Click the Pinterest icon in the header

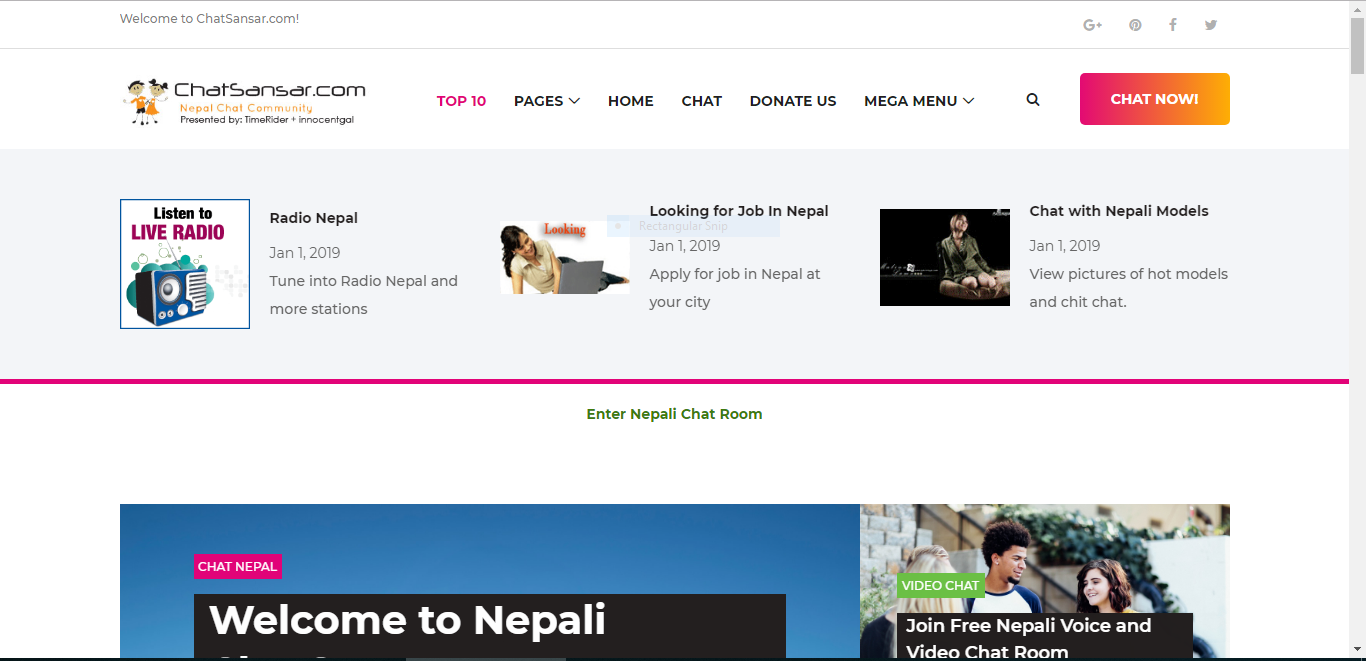point(1135,24)
